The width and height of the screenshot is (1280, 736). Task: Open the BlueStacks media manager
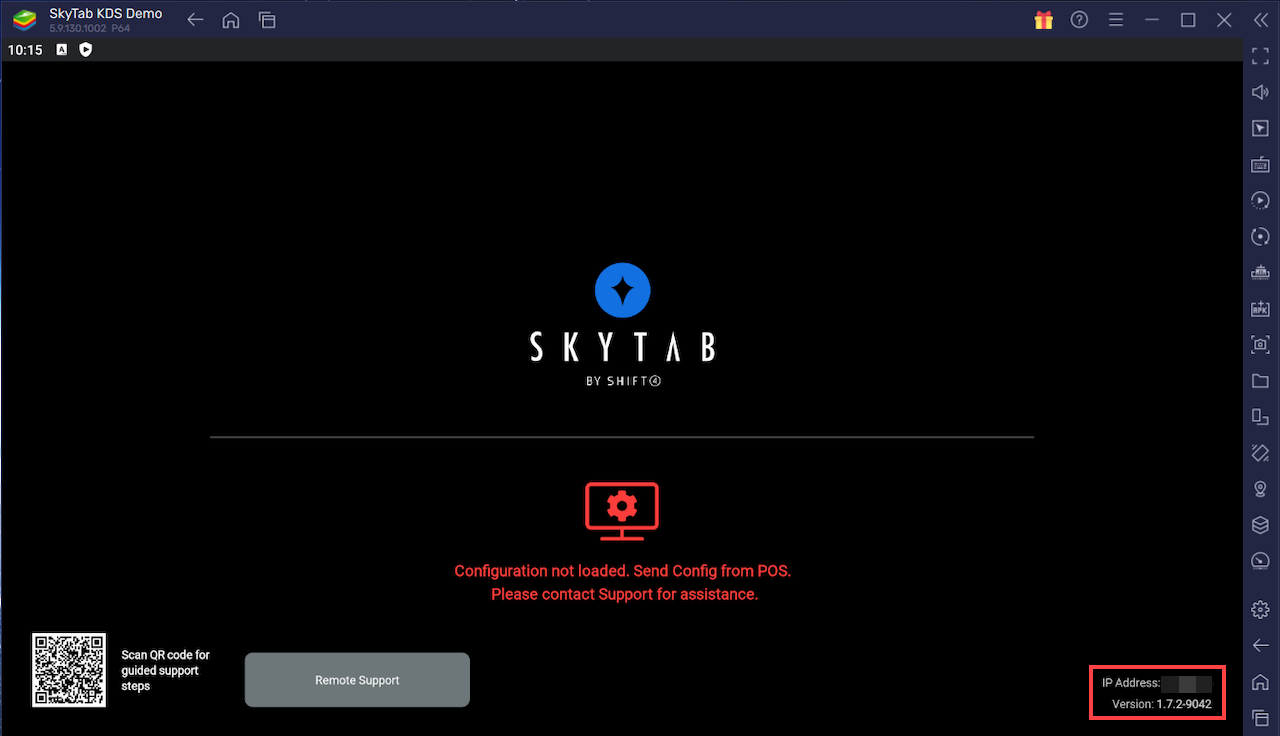pos(1260,381)
